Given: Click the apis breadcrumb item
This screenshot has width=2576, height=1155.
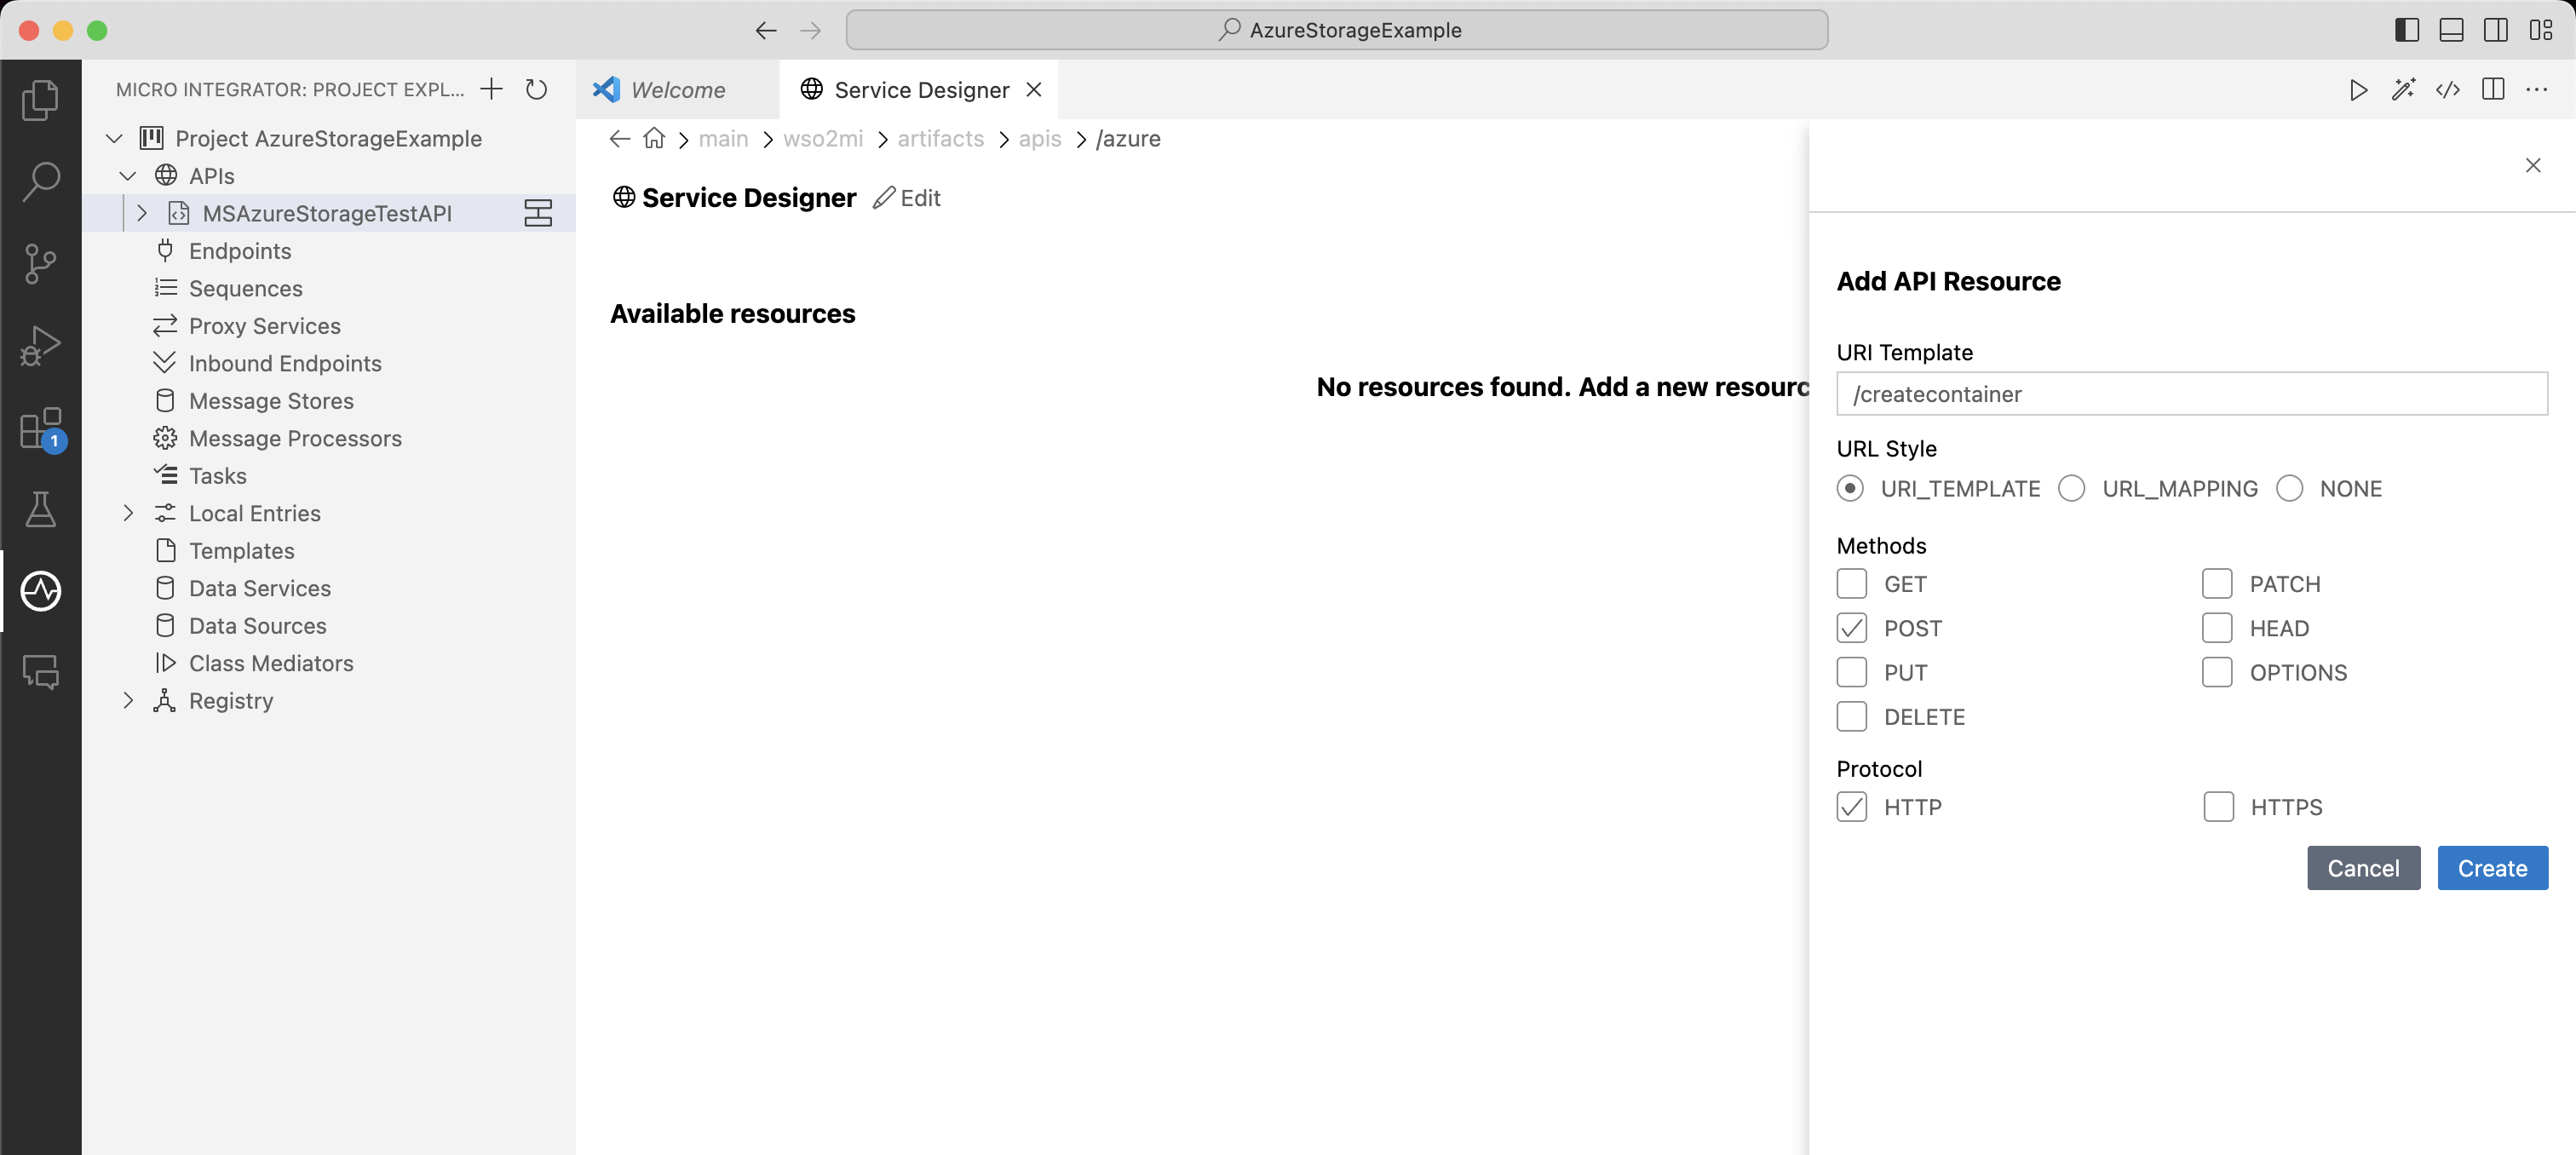Looking at the screenshot, I should click(x=1039, y=138).
